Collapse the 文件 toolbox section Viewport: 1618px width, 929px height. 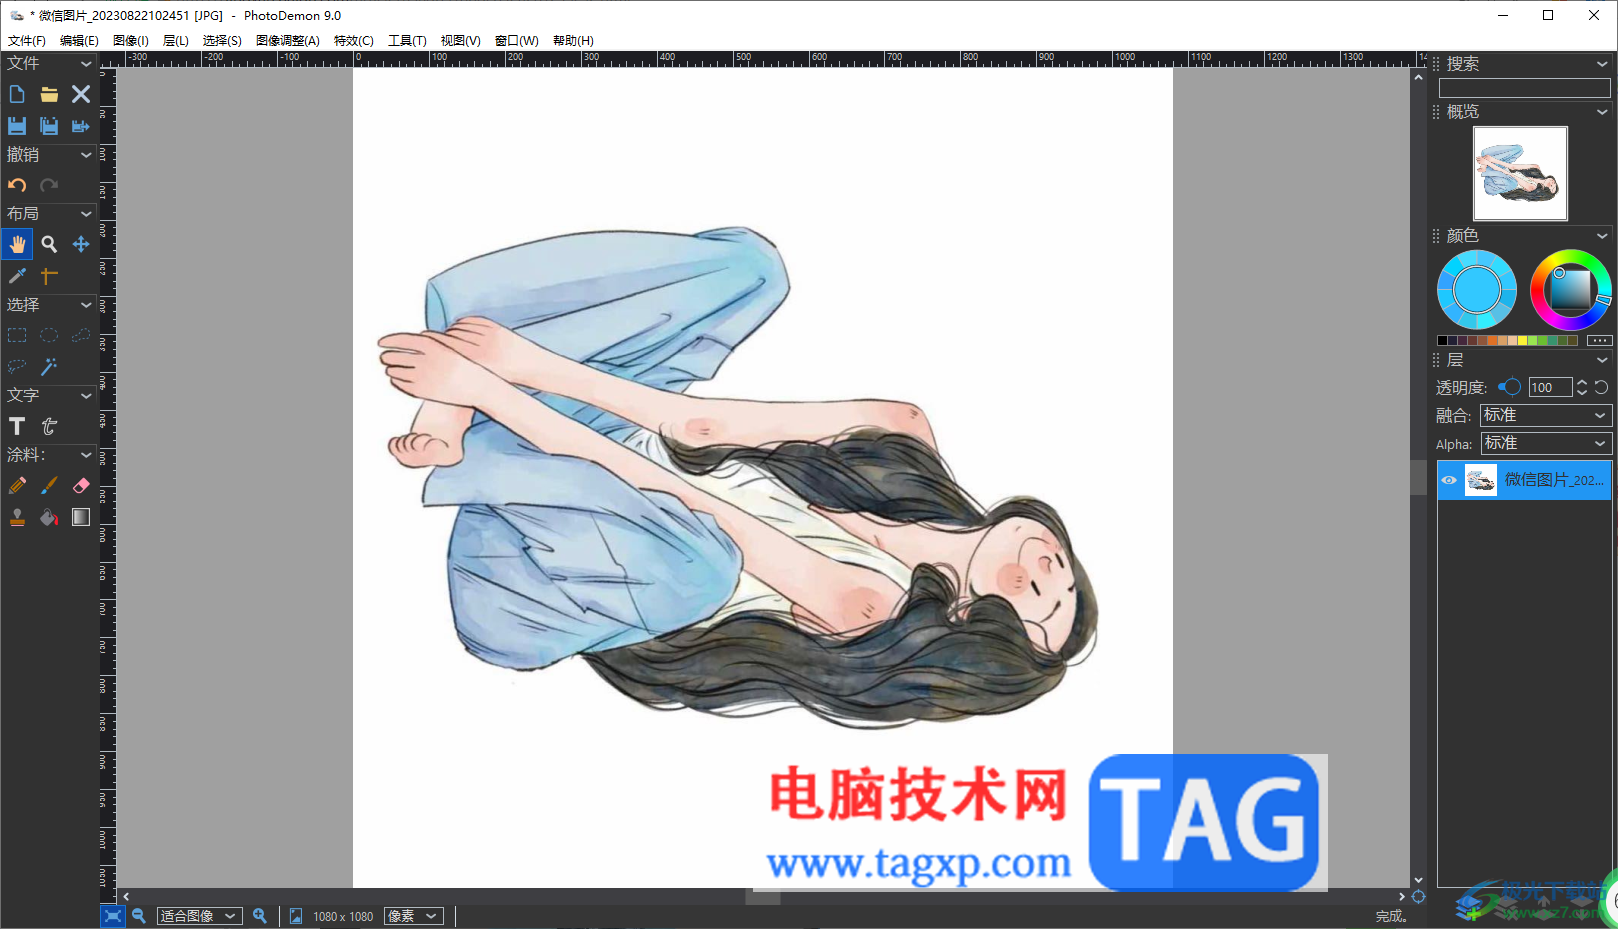point(86,64)
